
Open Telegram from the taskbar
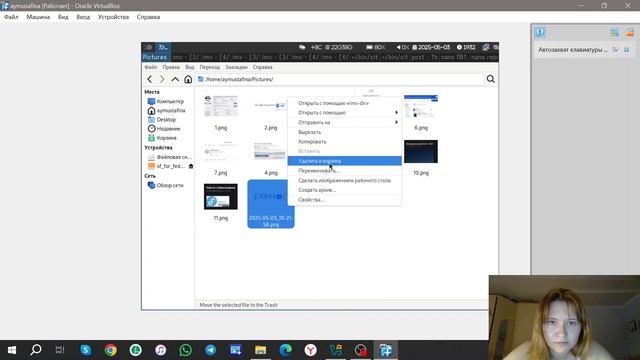pyautogui.click(x=211, y=350)
